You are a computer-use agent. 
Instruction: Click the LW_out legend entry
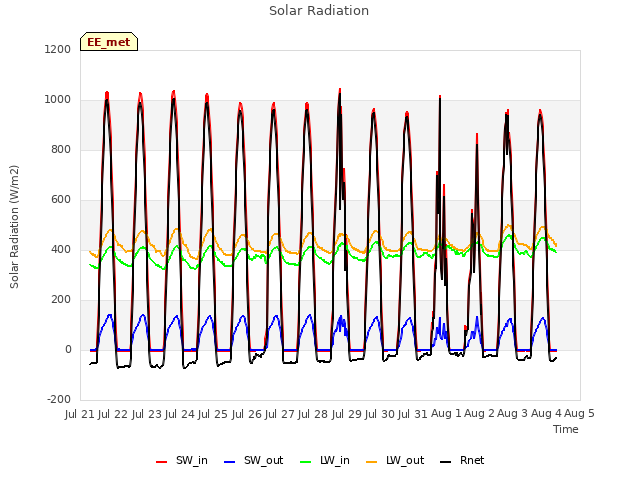pos(395,461)
